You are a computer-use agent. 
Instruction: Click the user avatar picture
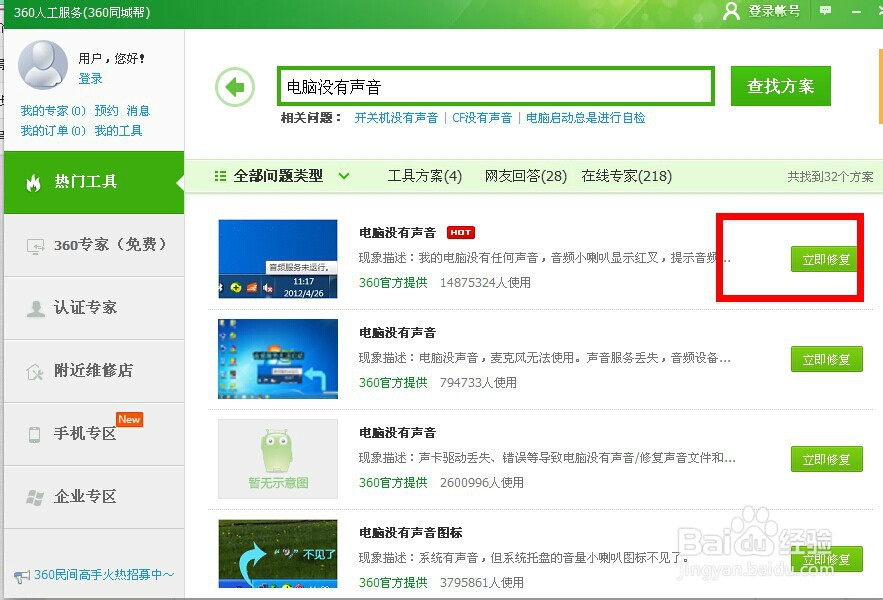coord(43,65)
